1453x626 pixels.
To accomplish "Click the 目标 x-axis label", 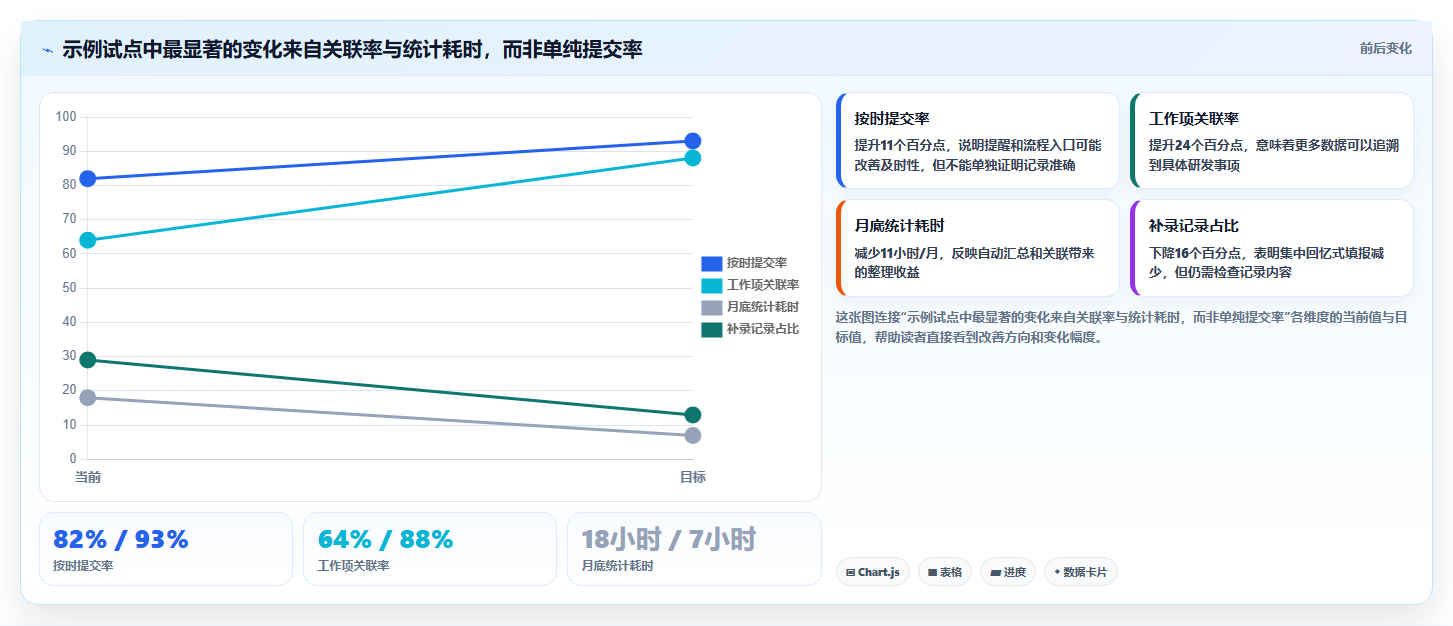I will [x=693, y=477].
